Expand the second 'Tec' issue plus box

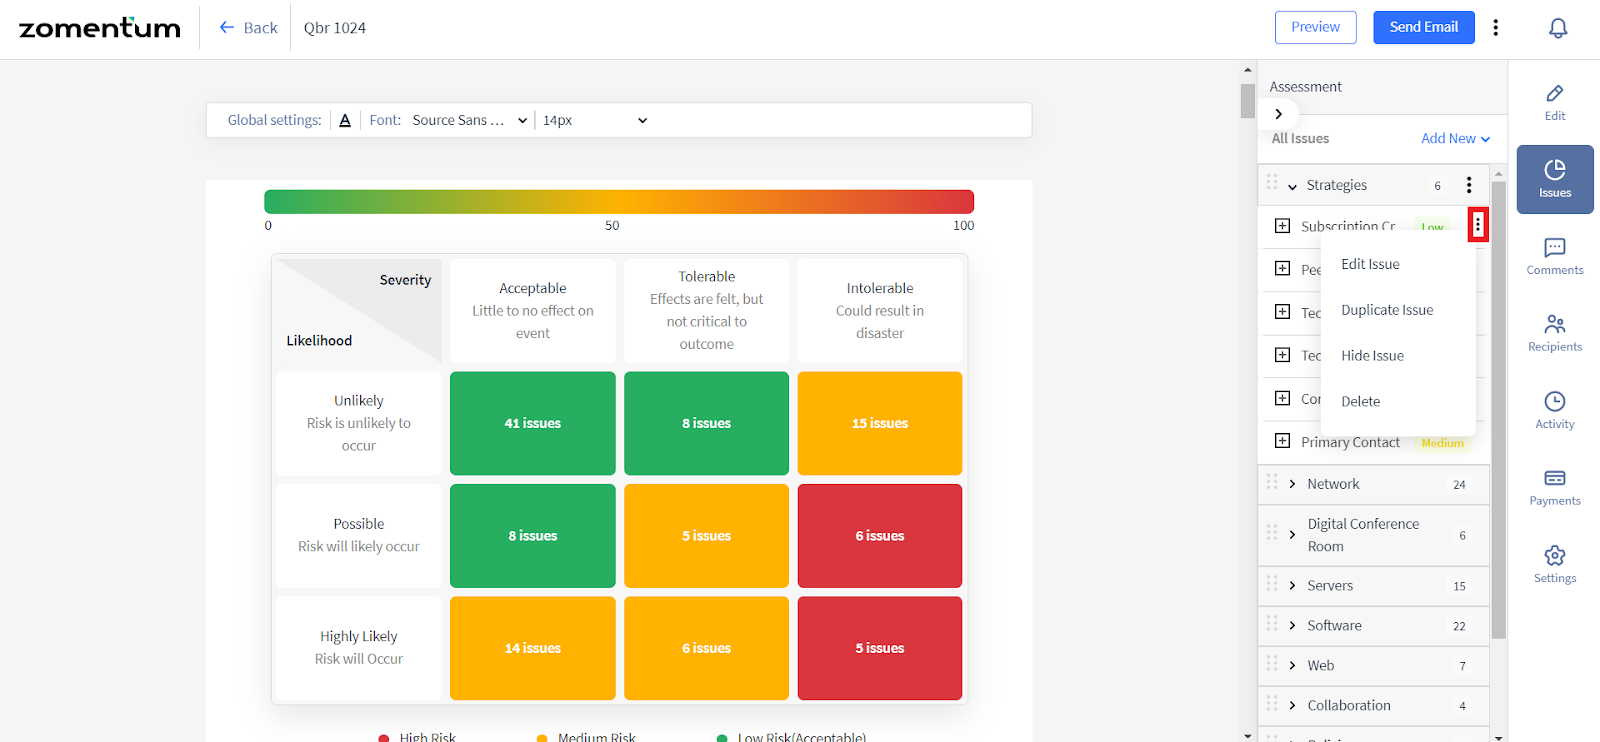tap(1282, 355)
